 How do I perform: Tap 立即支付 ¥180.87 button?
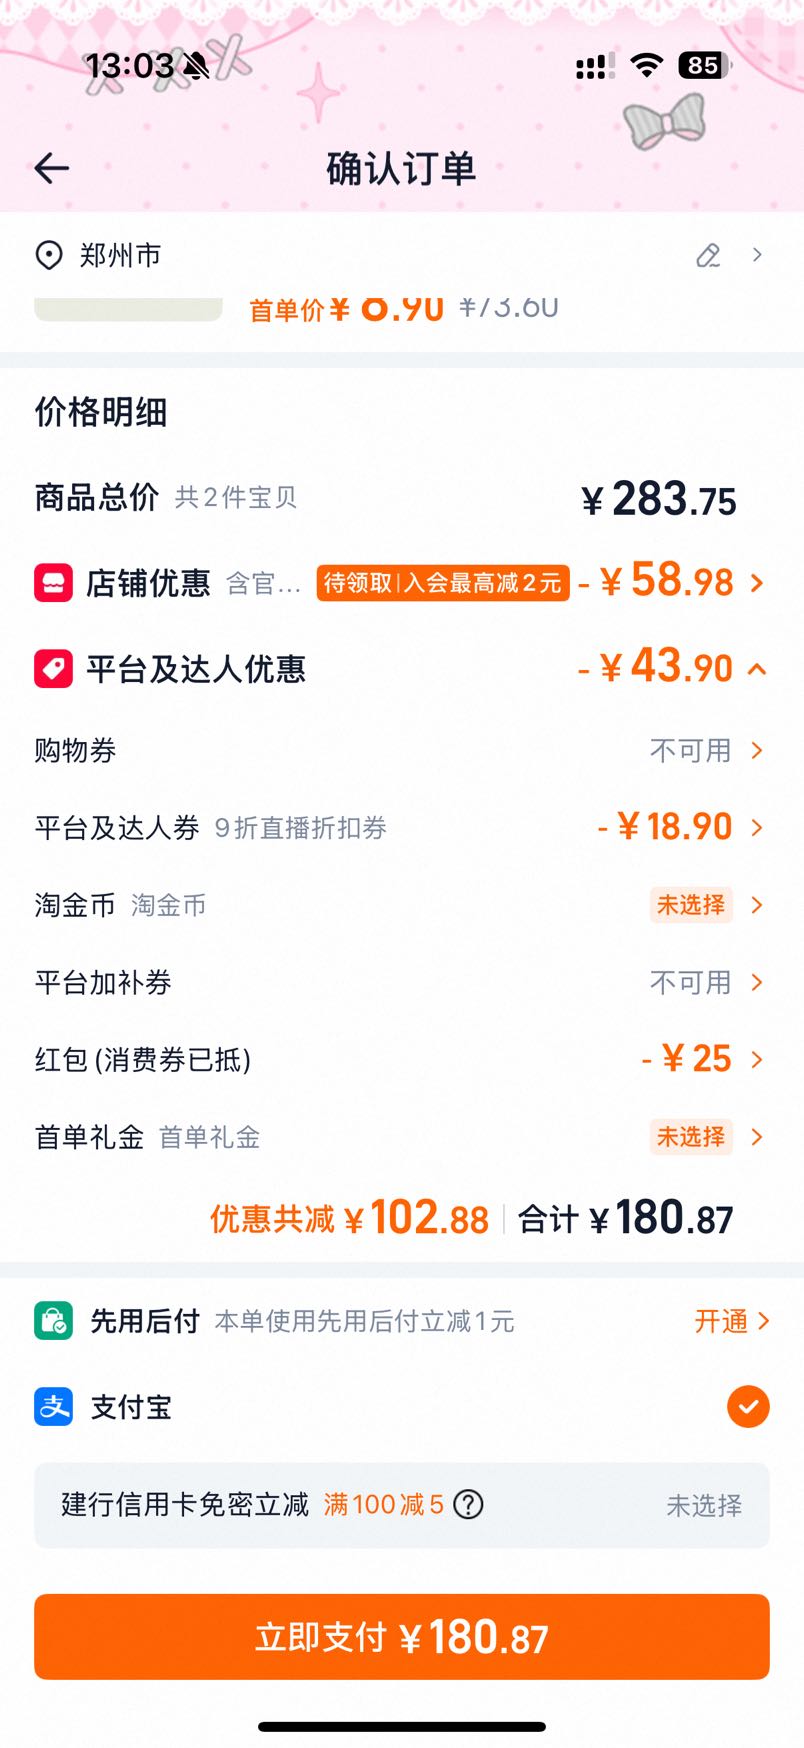[x=402, y=1637]
